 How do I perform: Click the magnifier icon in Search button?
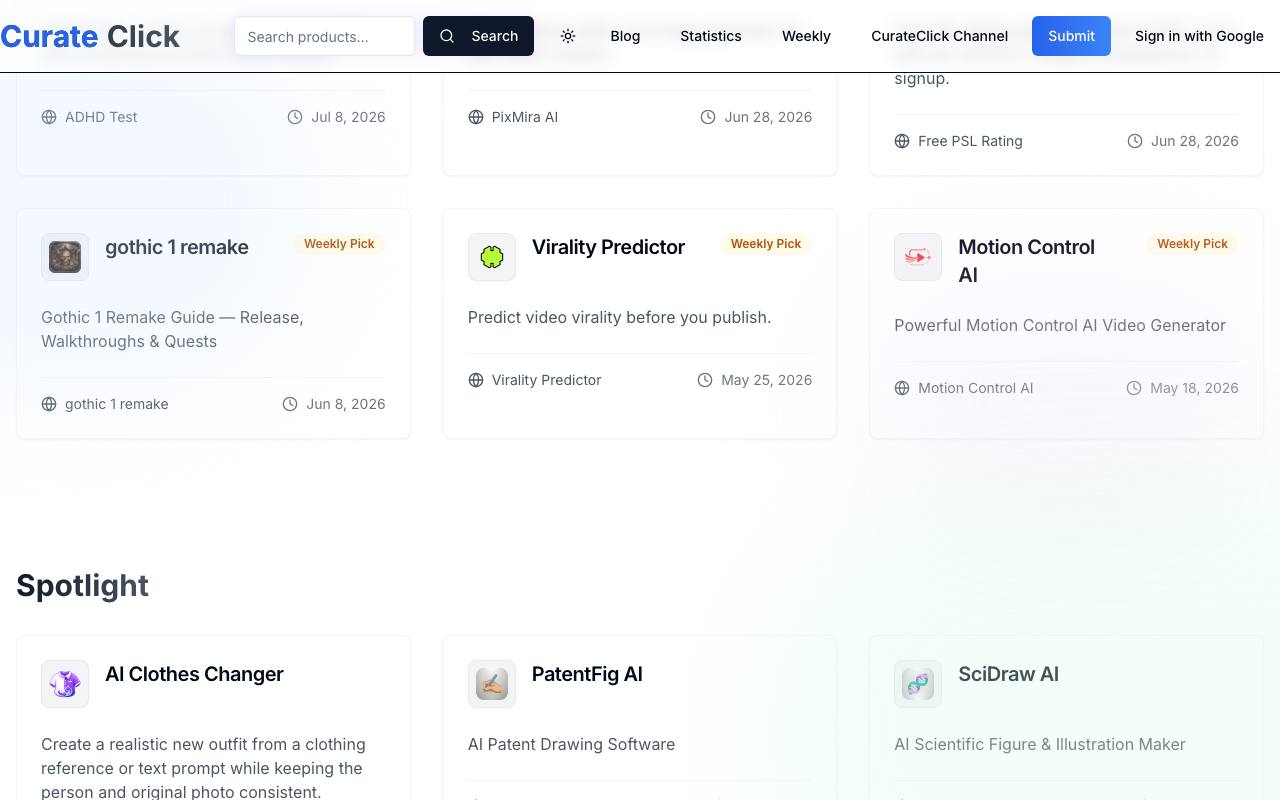coord(447,36)
